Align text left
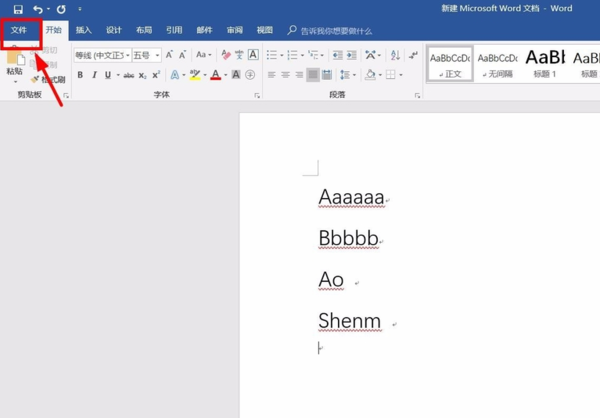This screenshot has width=600, height=418. click(x=272, y=75)
